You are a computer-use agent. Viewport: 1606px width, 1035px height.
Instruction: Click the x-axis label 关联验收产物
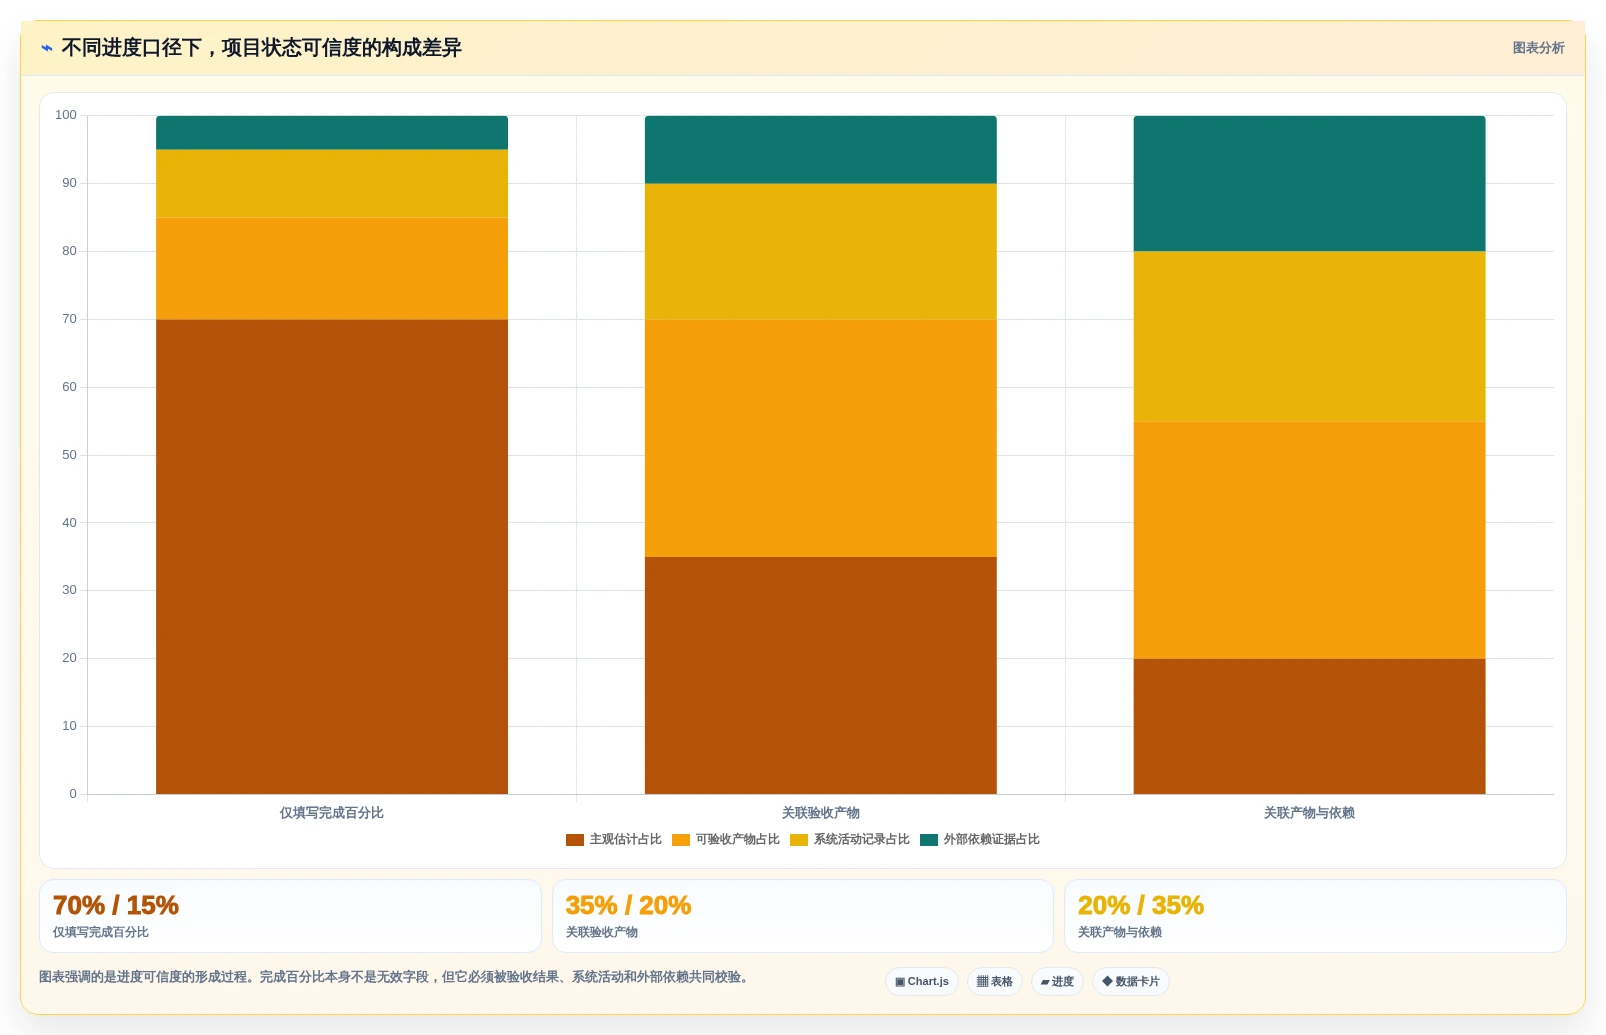(821, 813)
